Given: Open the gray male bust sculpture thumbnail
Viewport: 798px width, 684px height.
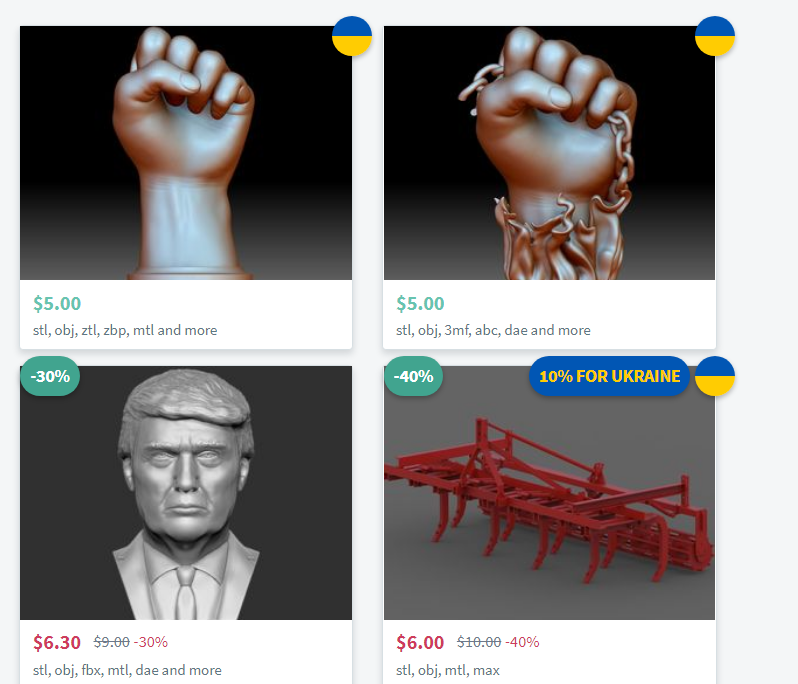Looking at the screenshot, I should 186,493.
